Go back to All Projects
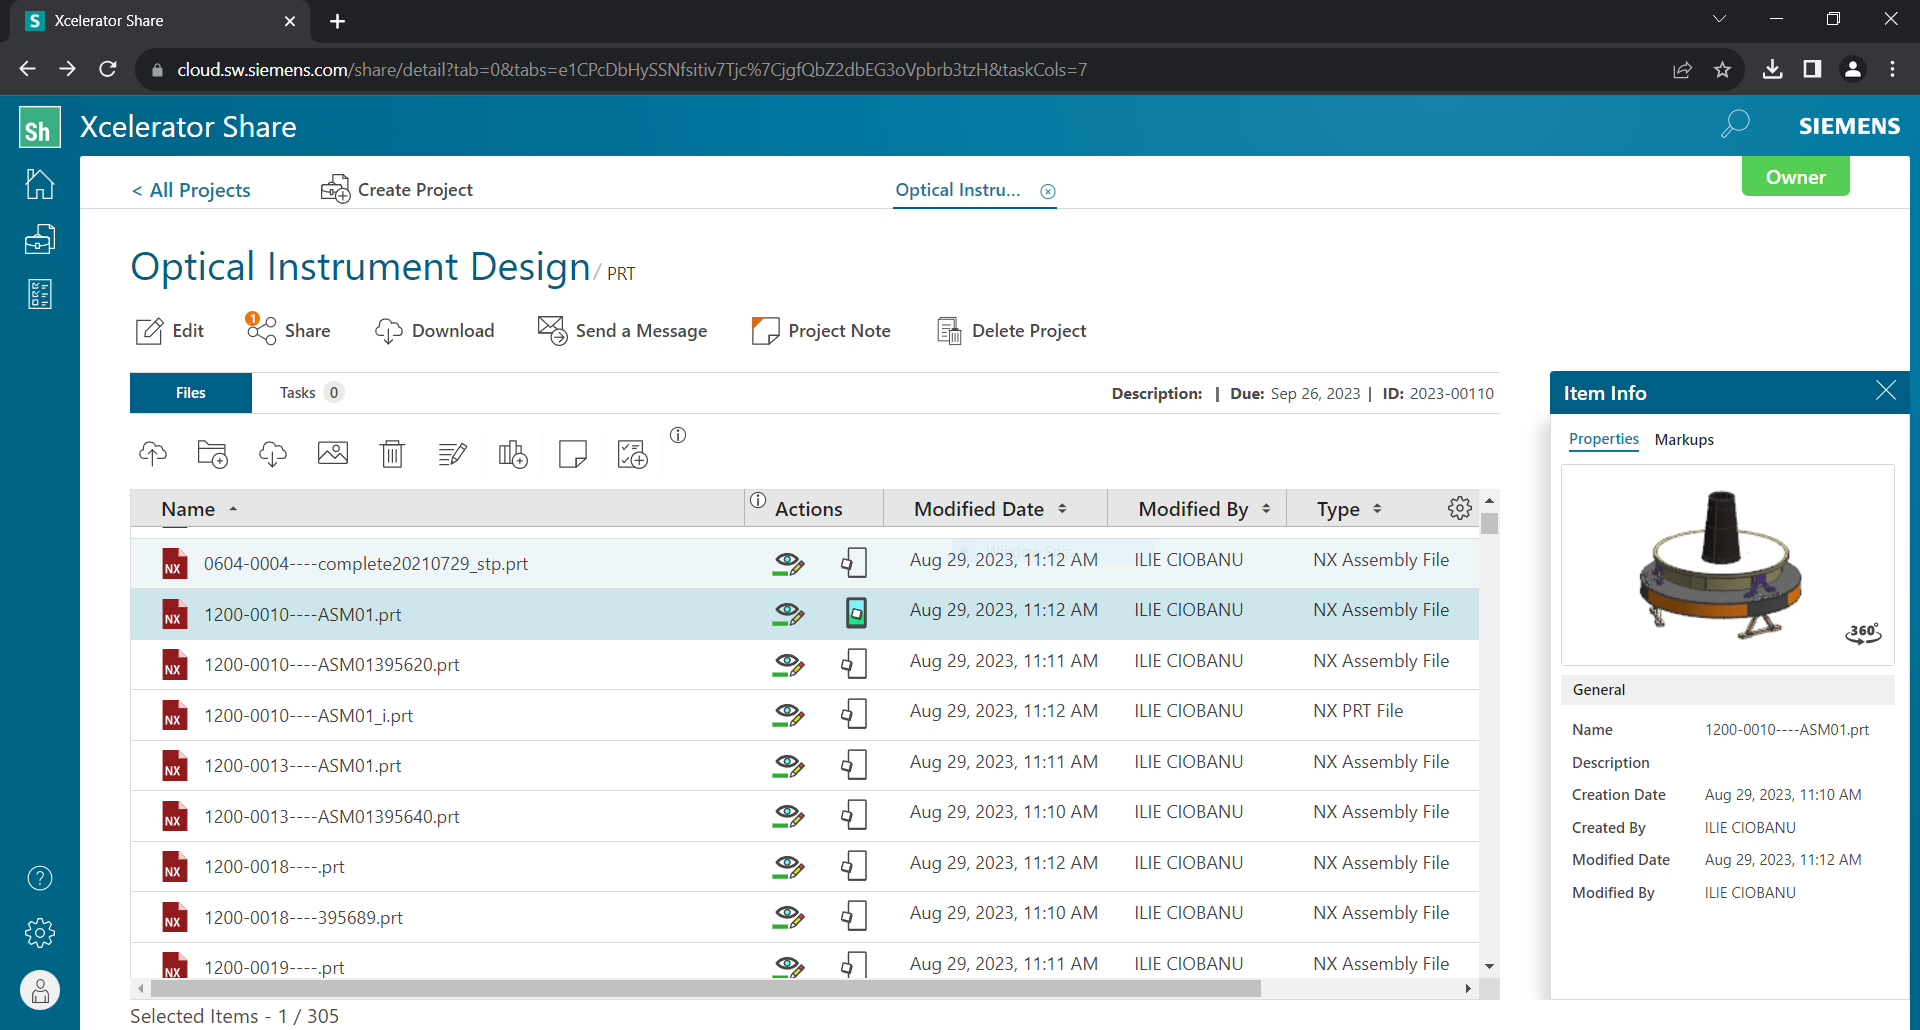The height and width of the screenshot is (1030, 1920). [191, 190]
